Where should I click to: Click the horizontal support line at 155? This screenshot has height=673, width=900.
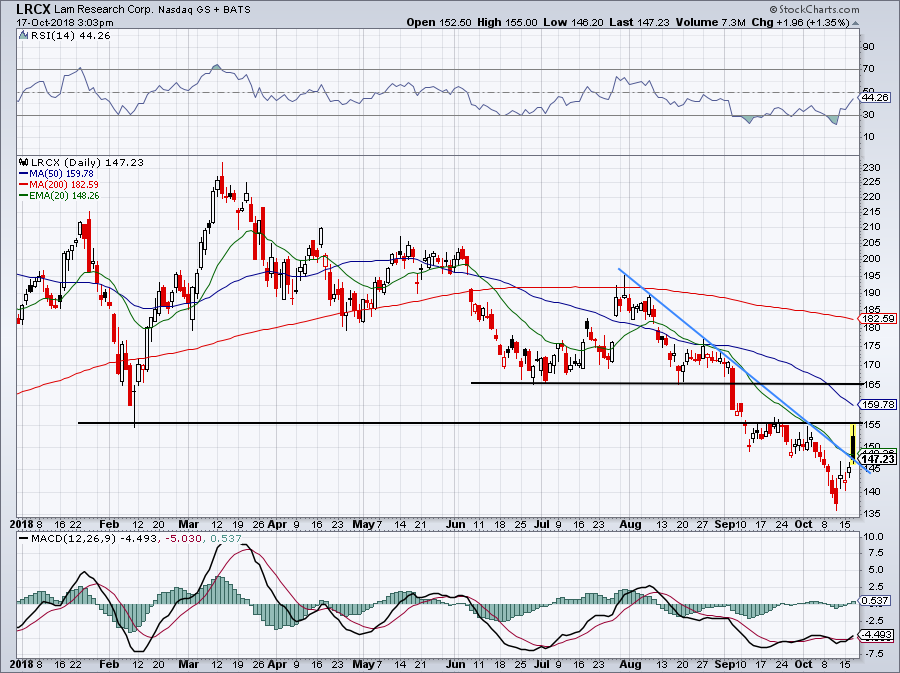click(x=470, y=423)
